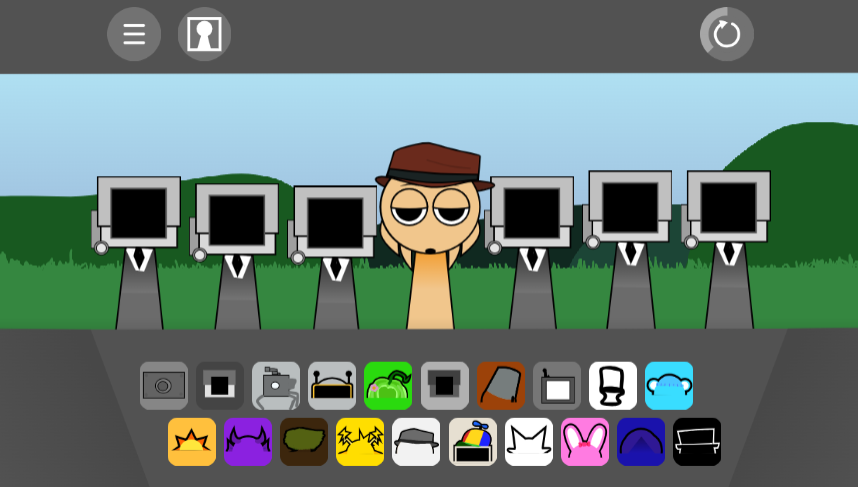
Task: Click the fedora-wearing orange character
Action: [432, 230]
